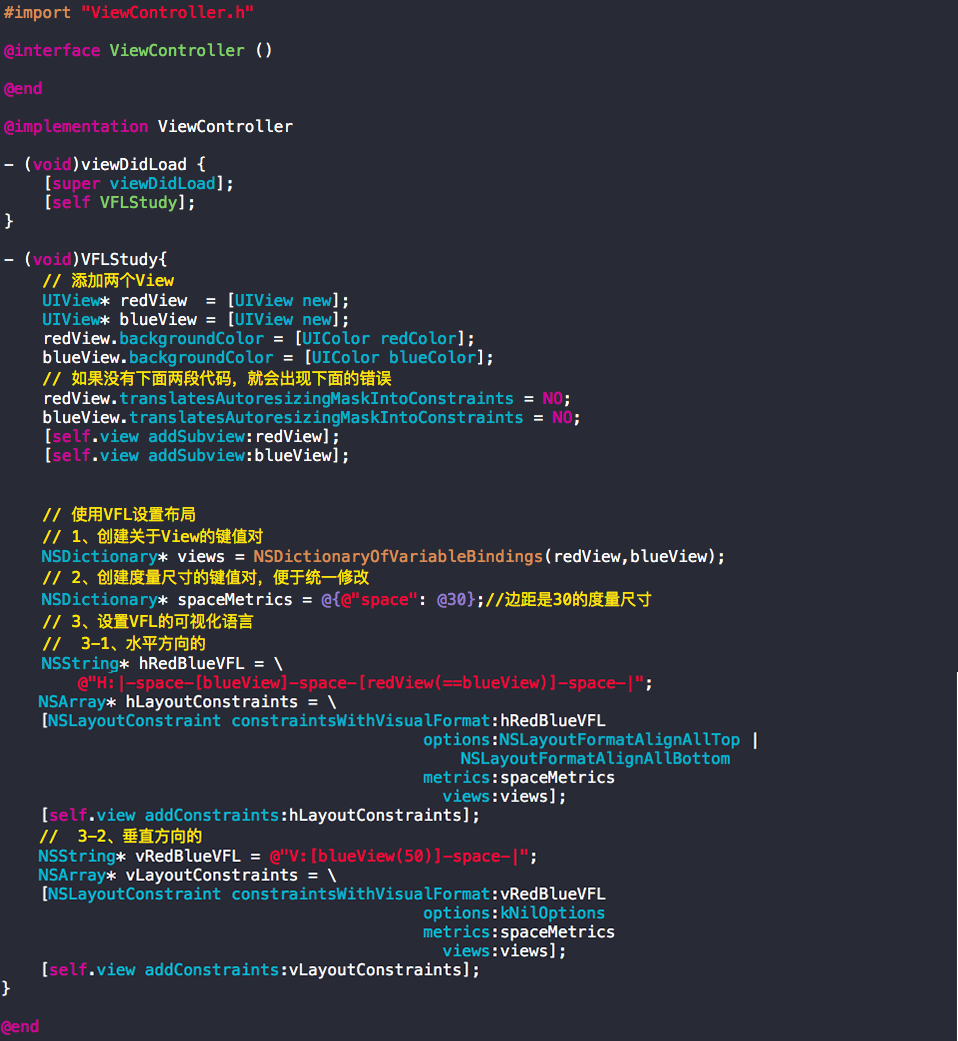Click the blueView = [UIView new] line
This screenshot has width=958, height=1041.
click(196, 320)
